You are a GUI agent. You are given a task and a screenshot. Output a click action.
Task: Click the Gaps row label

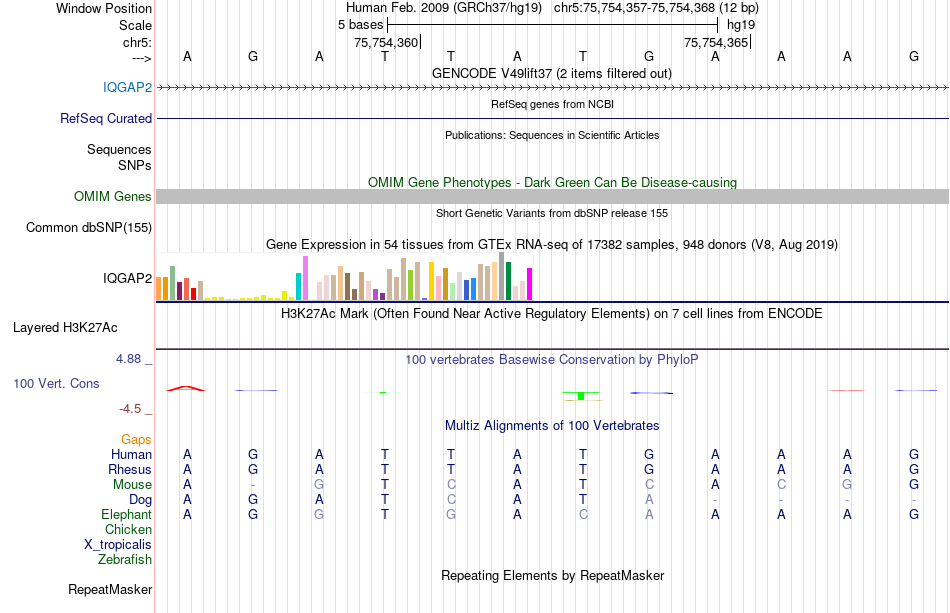136,440
